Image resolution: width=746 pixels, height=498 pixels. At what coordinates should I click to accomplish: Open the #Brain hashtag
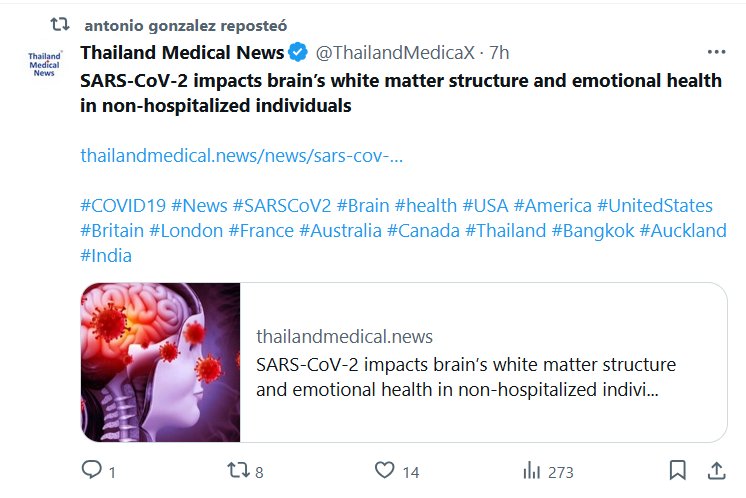coord(362,206)
